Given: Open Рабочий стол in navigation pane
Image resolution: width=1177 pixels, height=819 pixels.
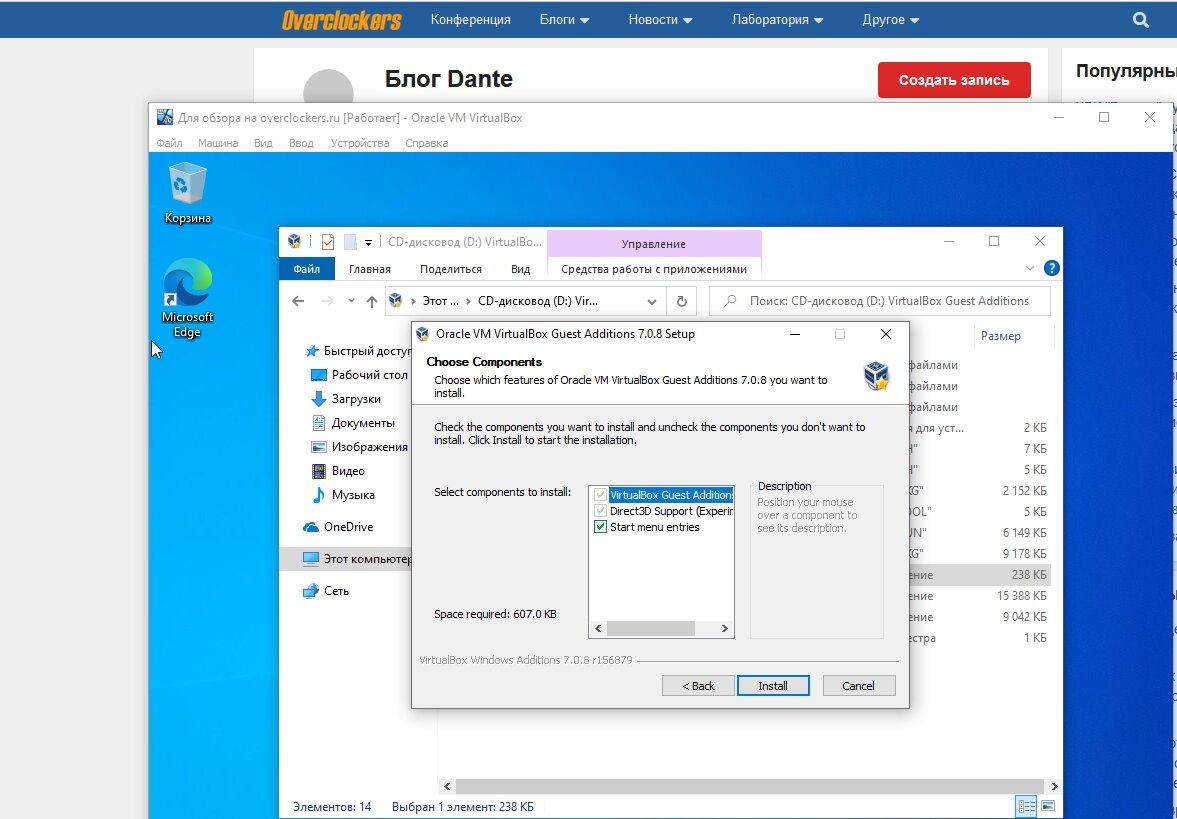Looking at the screenshot, I should [x=360, y=375].
